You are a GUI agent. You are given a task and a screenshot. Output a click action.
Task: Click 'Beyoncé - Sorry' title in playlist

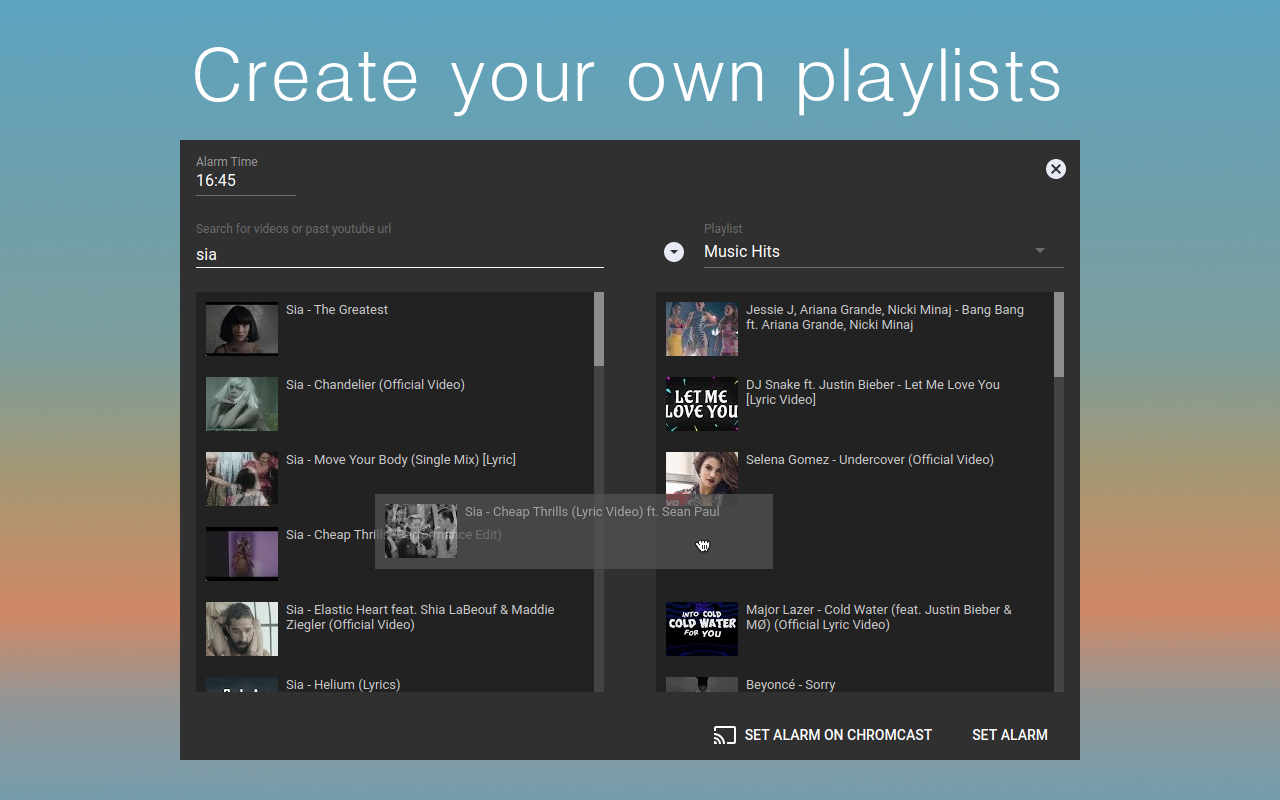coord(791,685)
